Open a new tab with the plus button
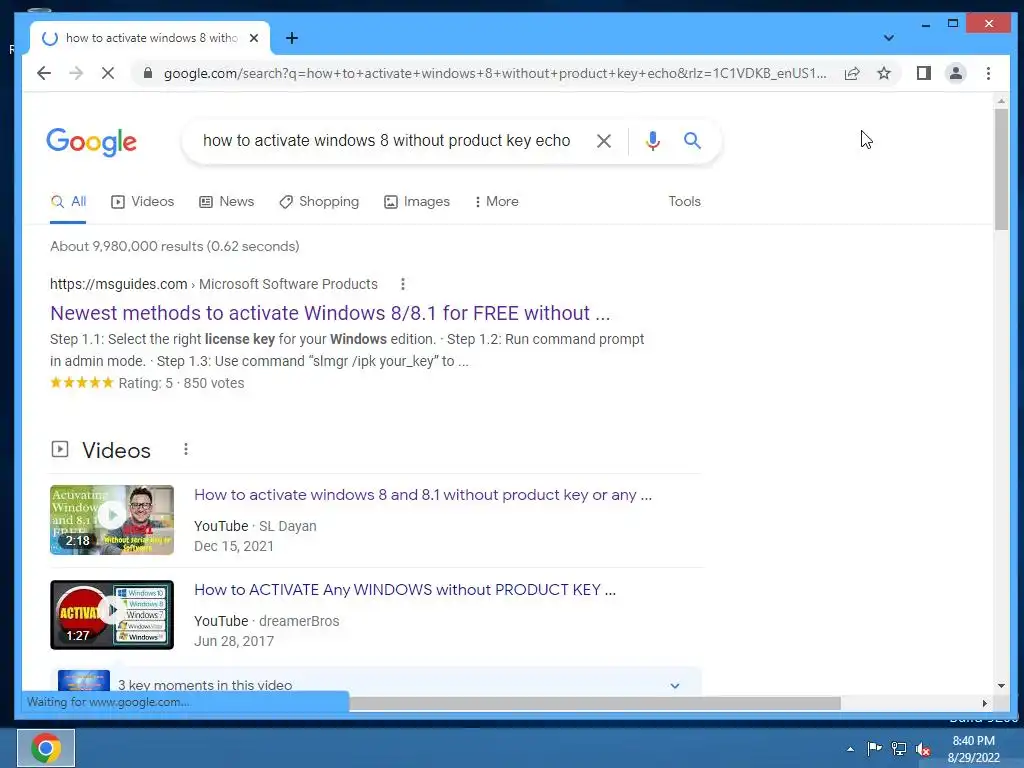This screenshot has height=768, width=1024. click(292, 39)
